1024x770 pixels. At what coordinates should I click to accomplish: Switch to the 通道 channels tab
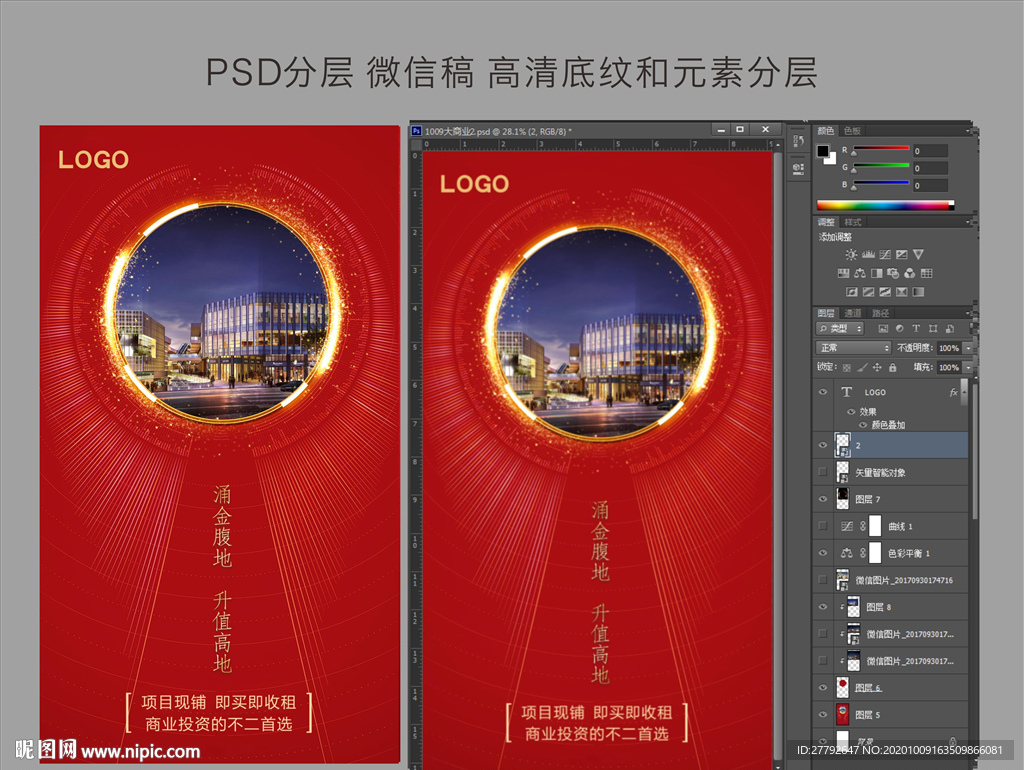click(x=852, y=313)
